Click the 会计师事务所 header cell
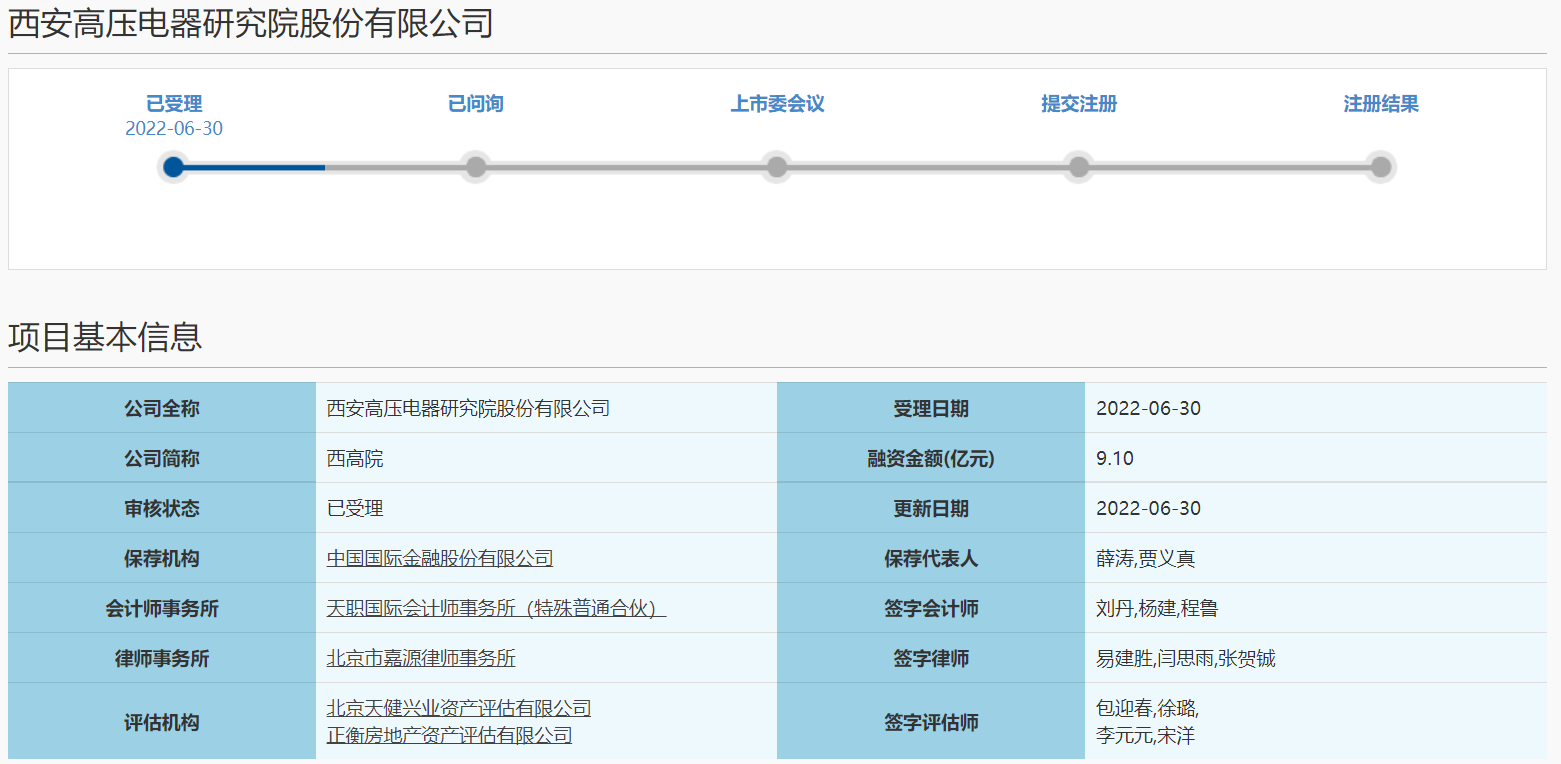 coord(162,608)
